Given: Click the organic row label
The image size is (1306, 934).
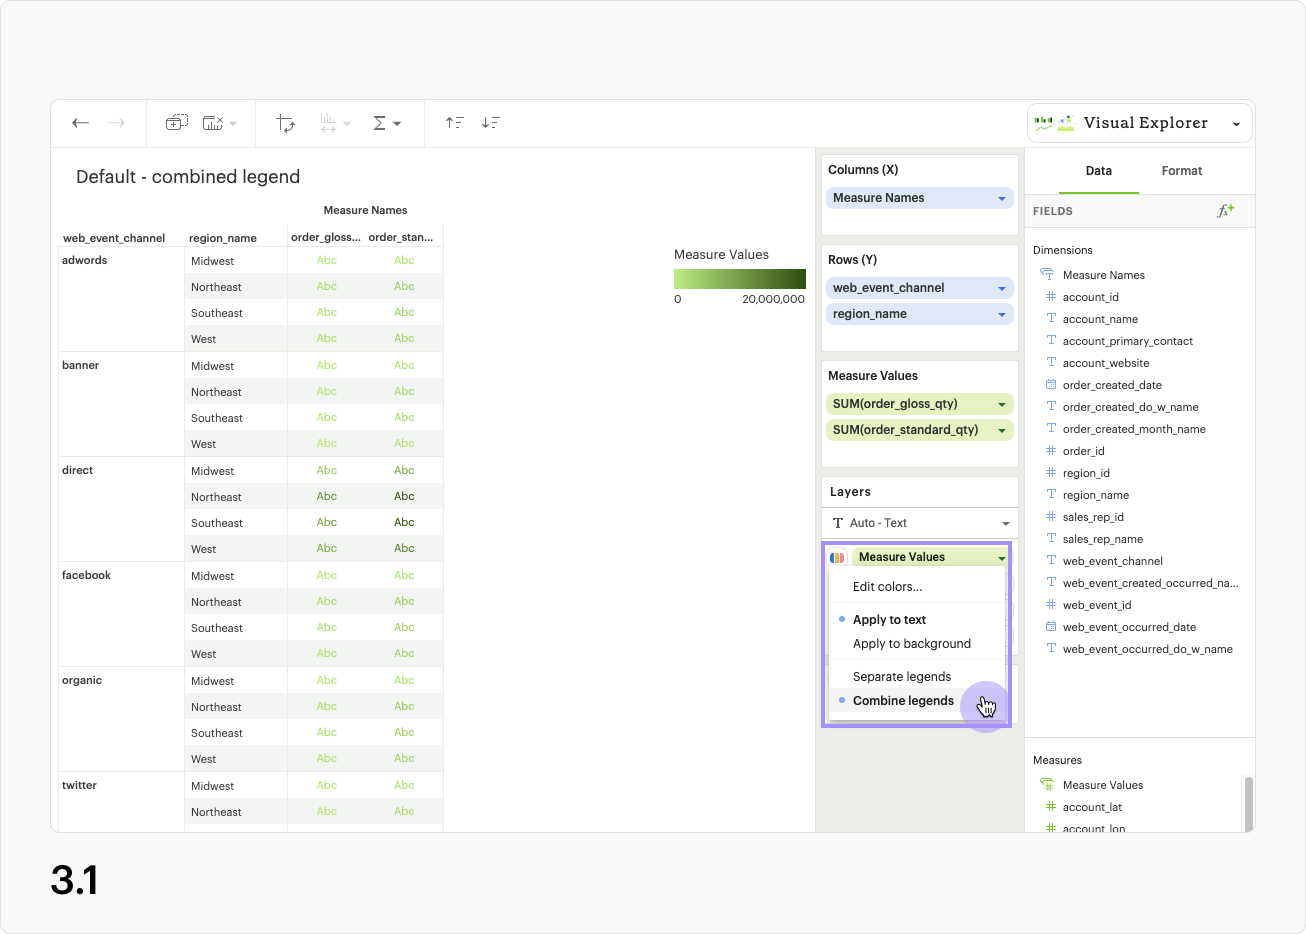Looking at the screenshot, I should coord(82,680).
